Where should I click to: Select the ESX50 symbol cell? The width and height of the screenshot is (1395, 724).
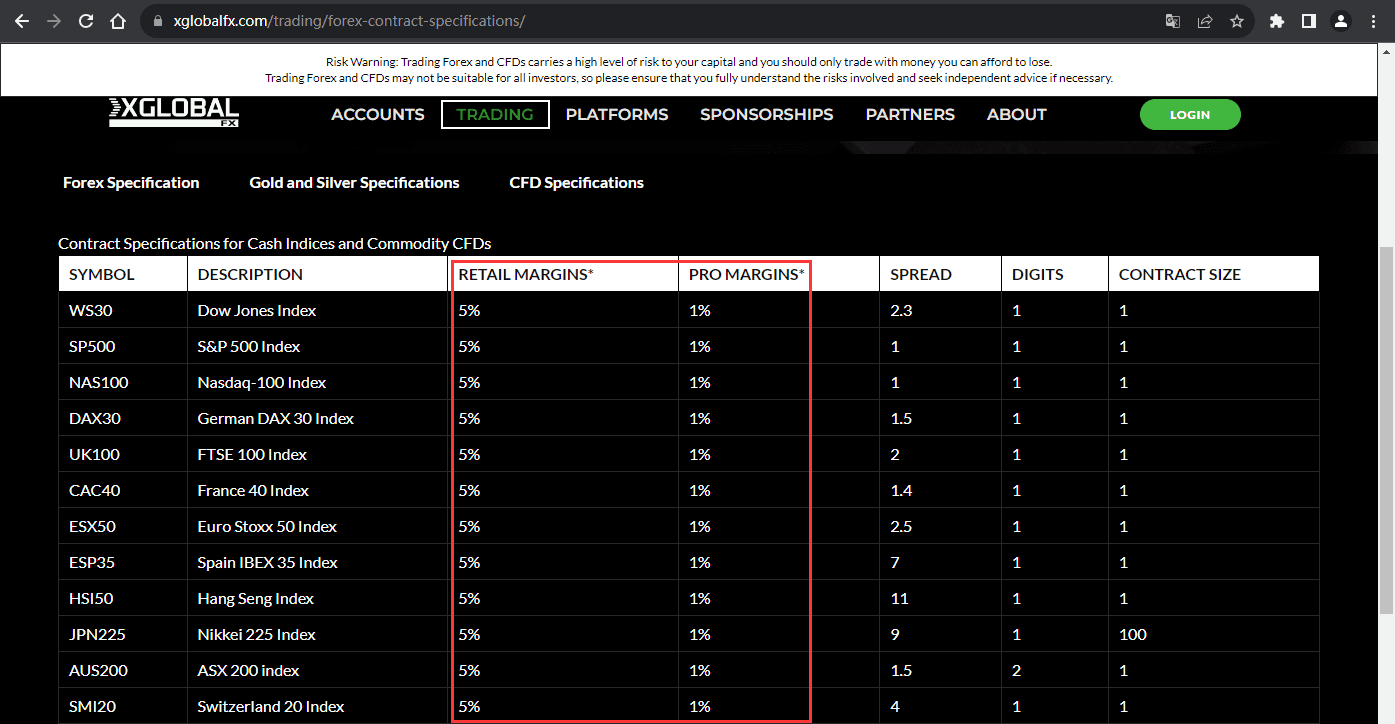pos(123,526)
